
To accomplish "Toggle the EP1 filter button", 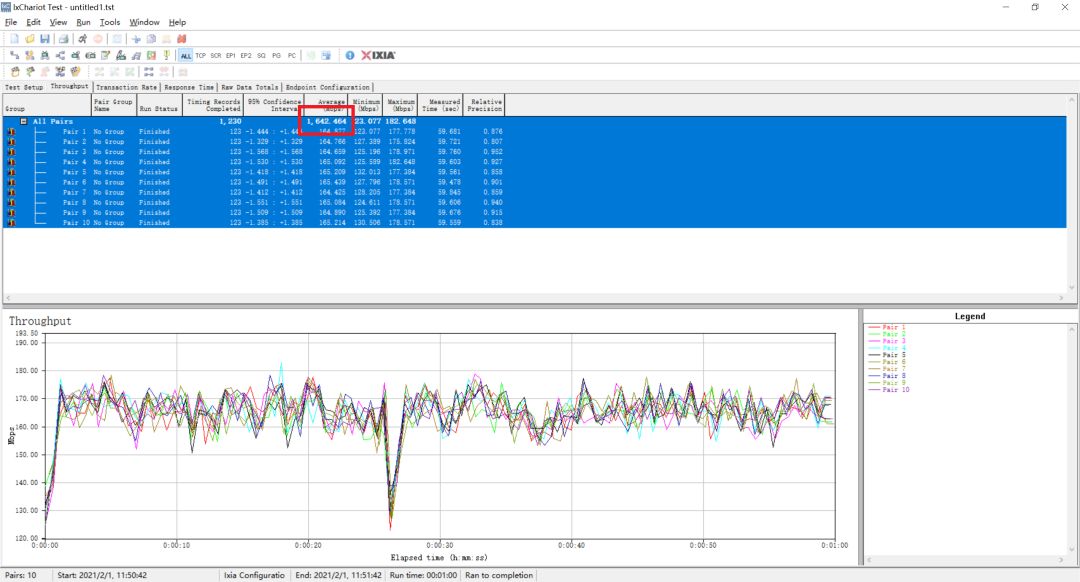I will tap(231, 55).
